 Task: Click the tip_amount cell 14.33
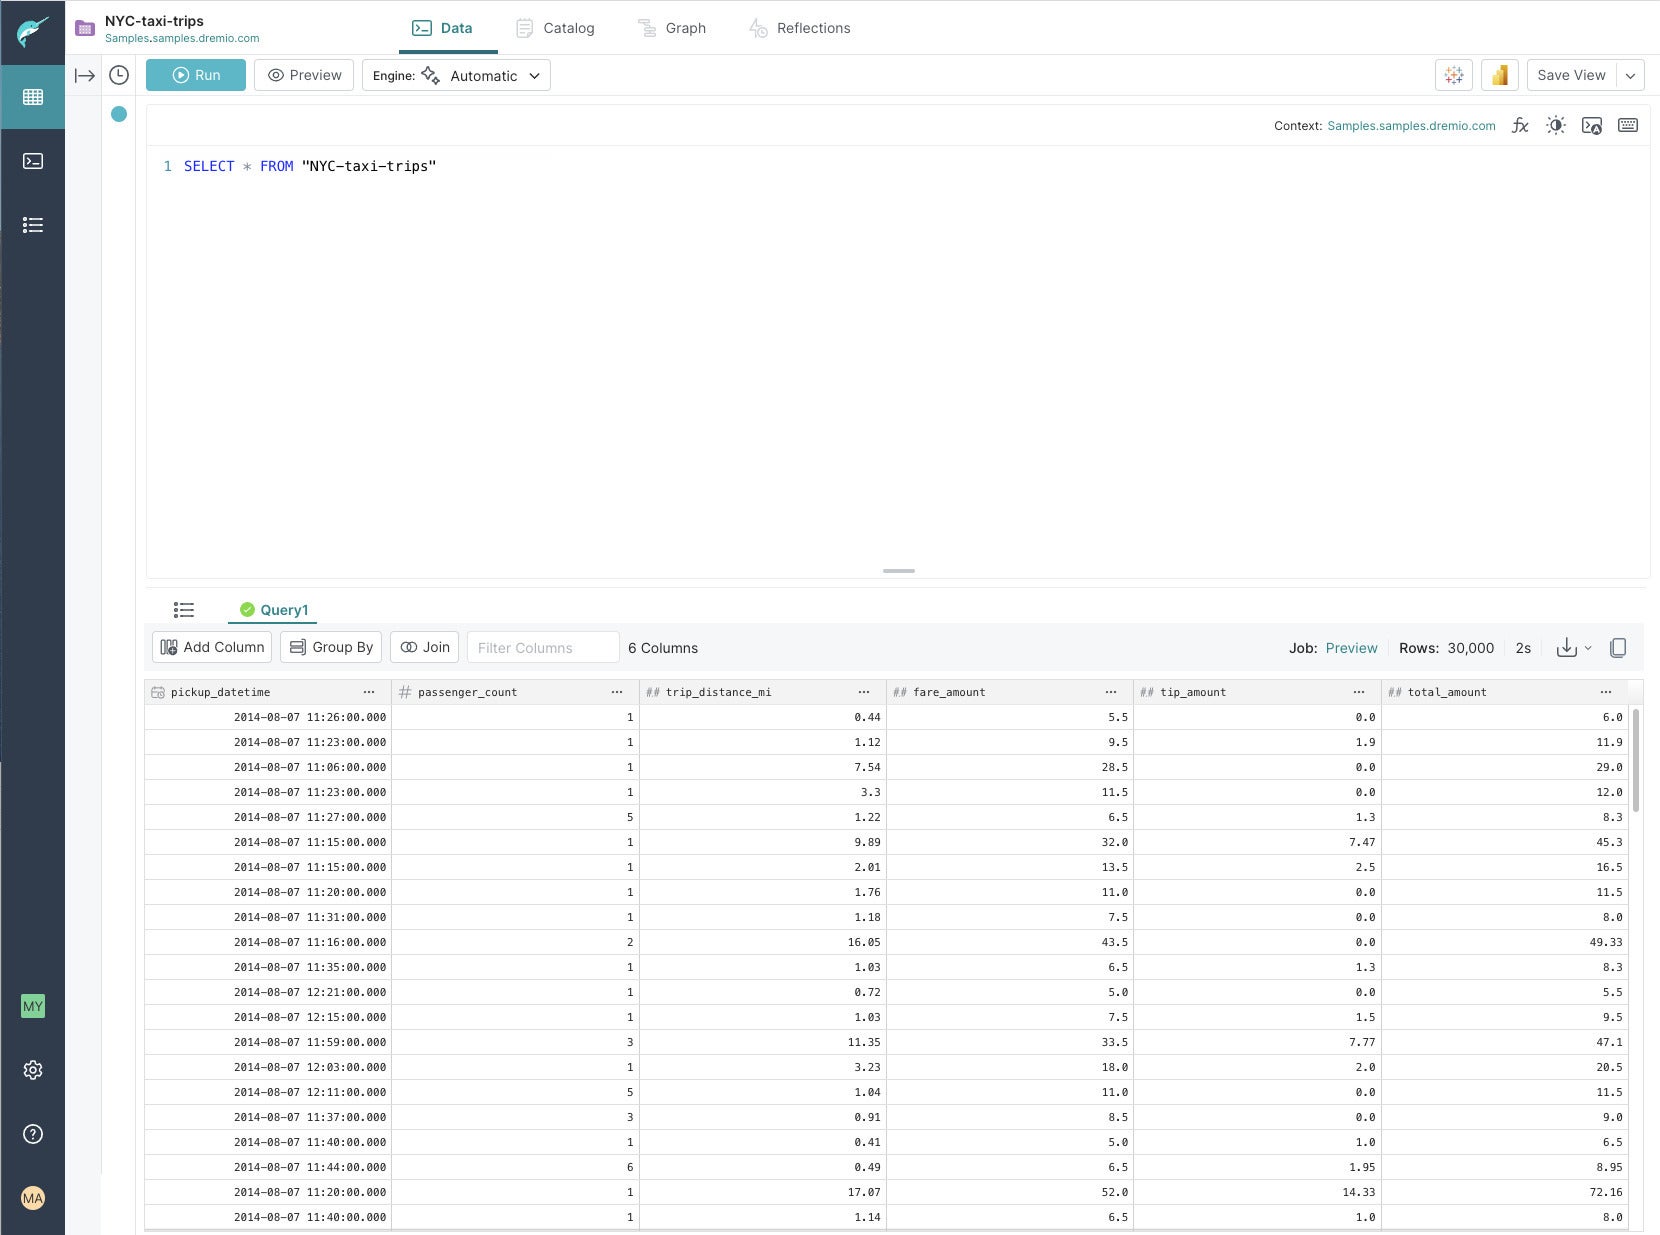tap(1257, 1192)
